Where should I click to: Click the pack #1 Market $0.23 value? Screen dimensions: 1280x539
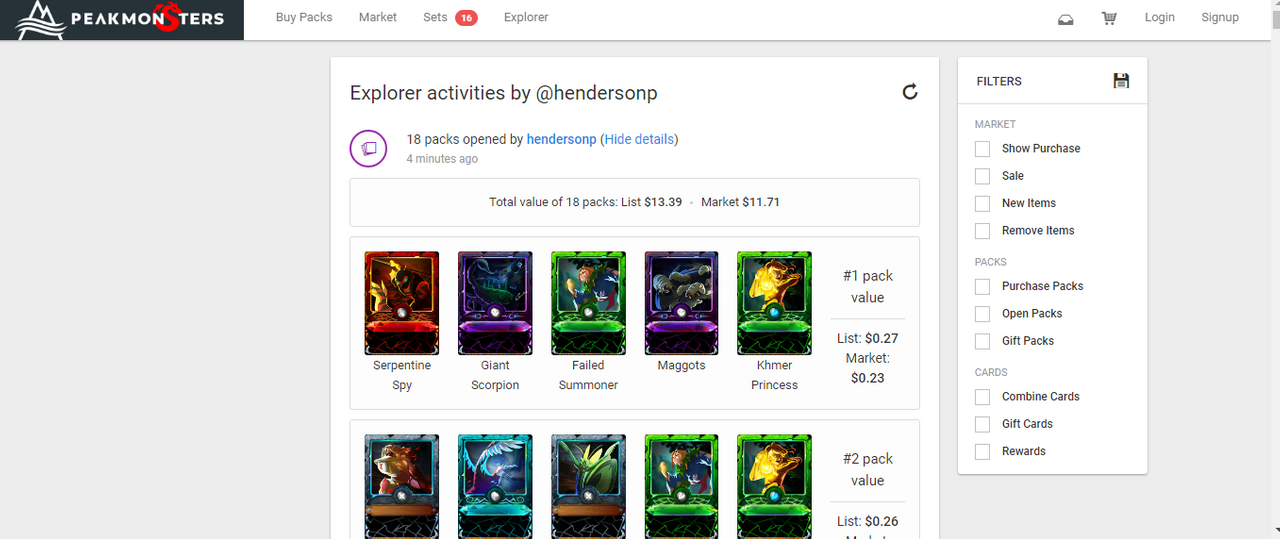[x=868, y=368]
